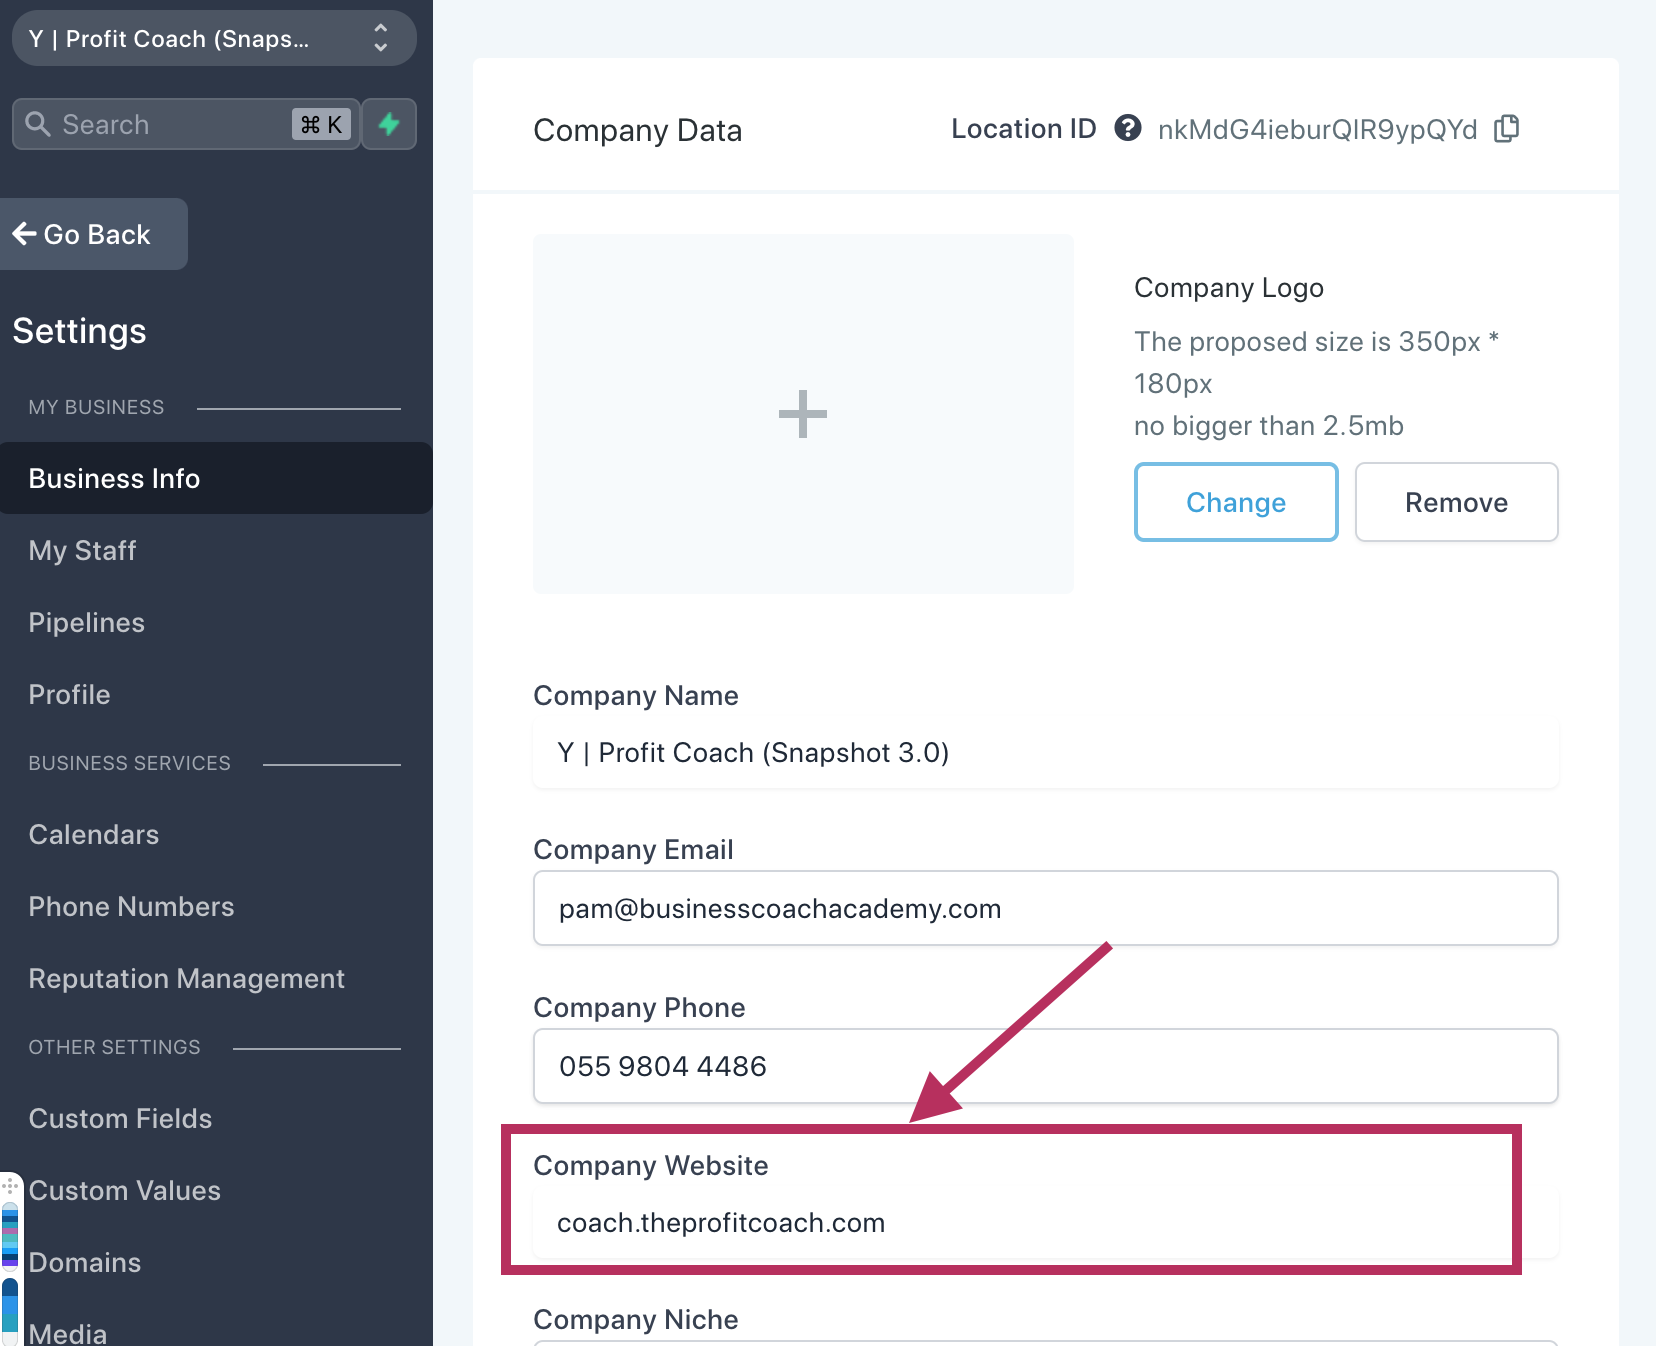The width and height of the screenshot is (1656, 1346).
Task: Click the Go Back arrow button
Action: click(93, 234)
